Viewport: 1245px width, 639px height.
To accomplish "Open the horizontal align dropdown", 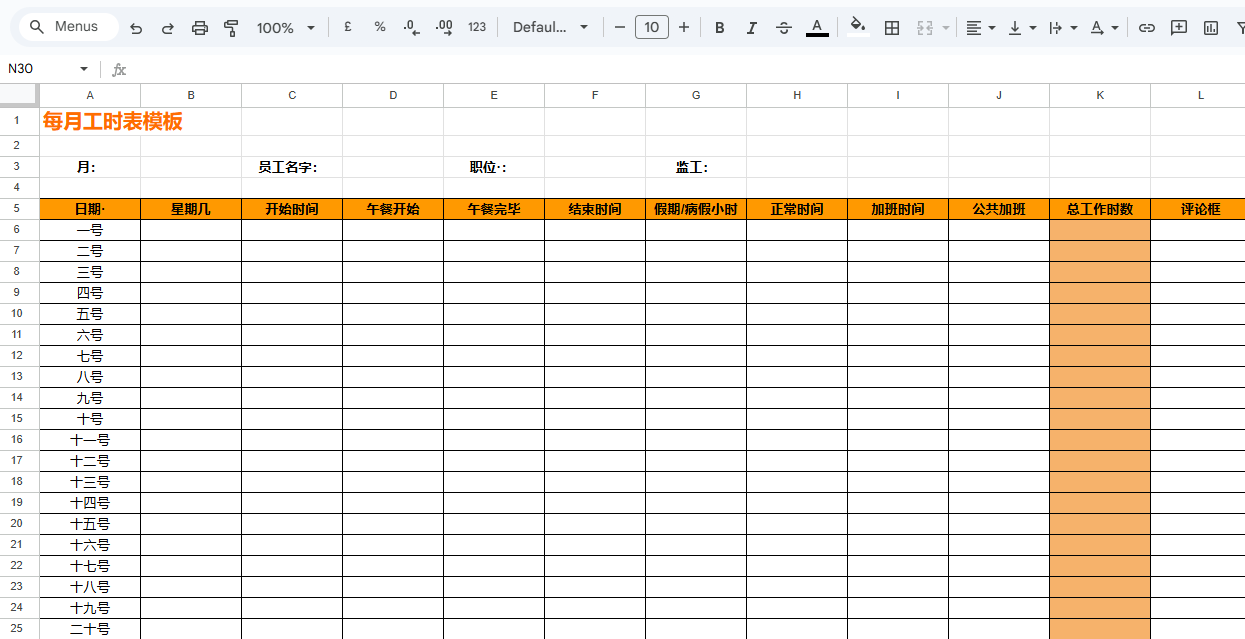I will click(x=980, y=28).
